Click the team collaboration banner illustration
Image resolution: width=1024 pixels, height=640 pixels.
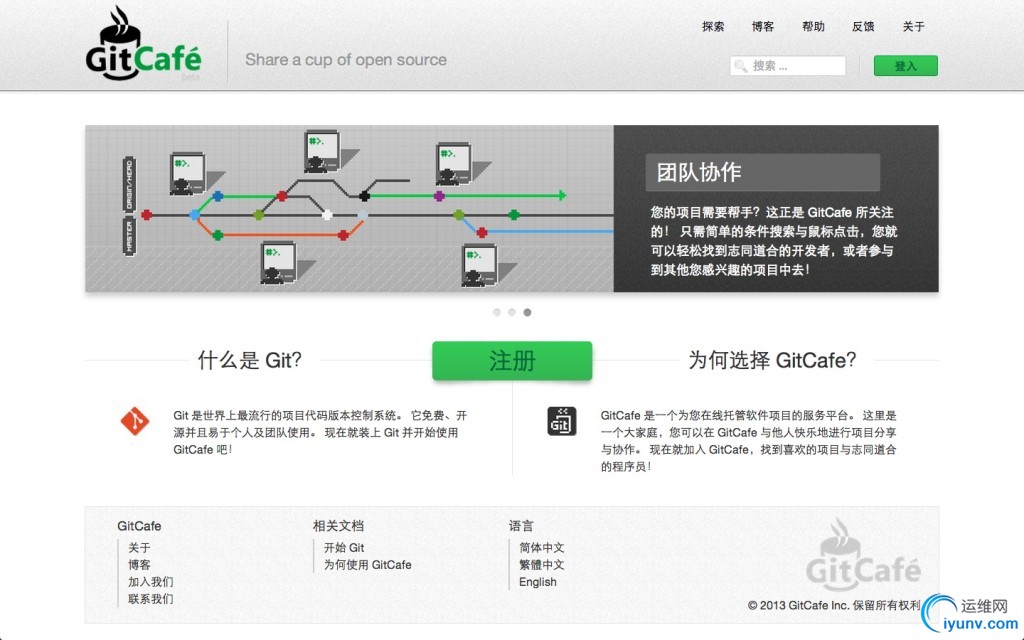point(349,208)
